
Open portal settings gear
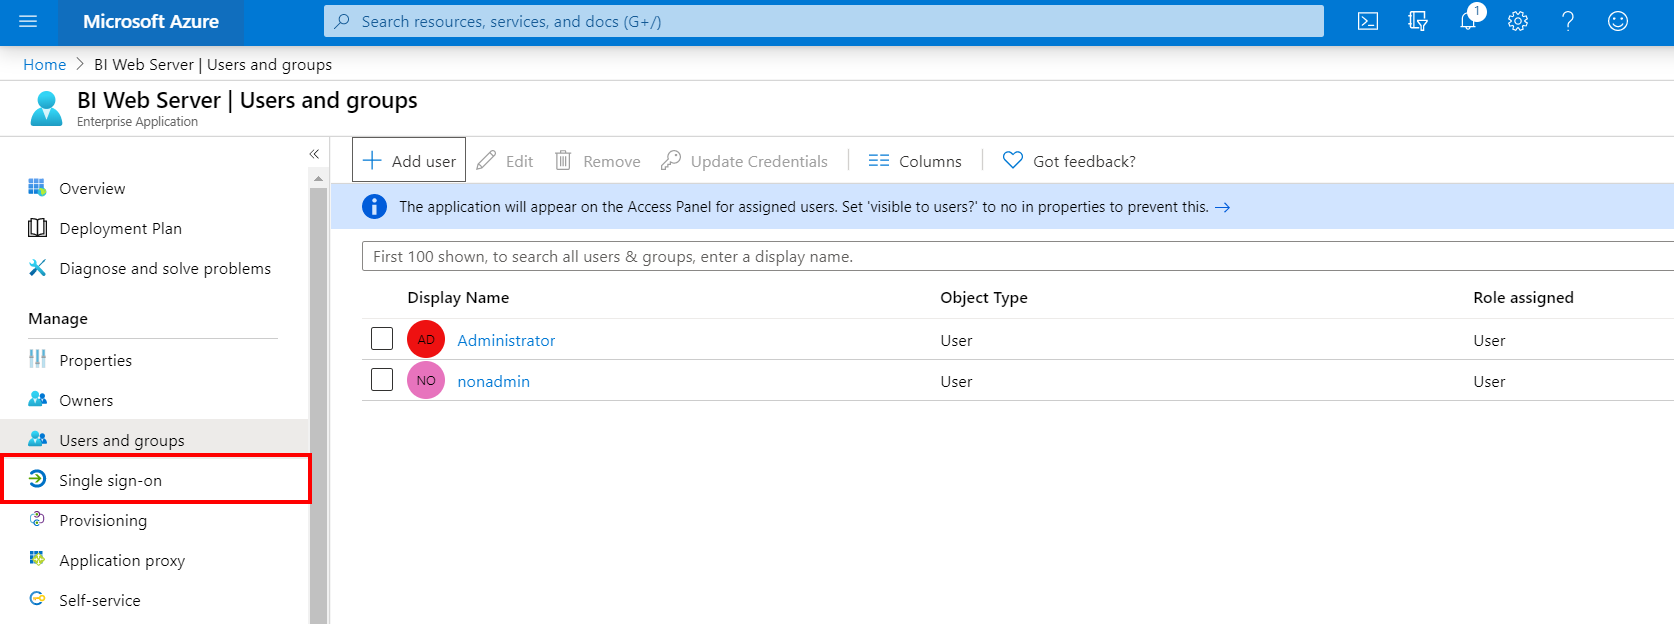(1518, 21)
